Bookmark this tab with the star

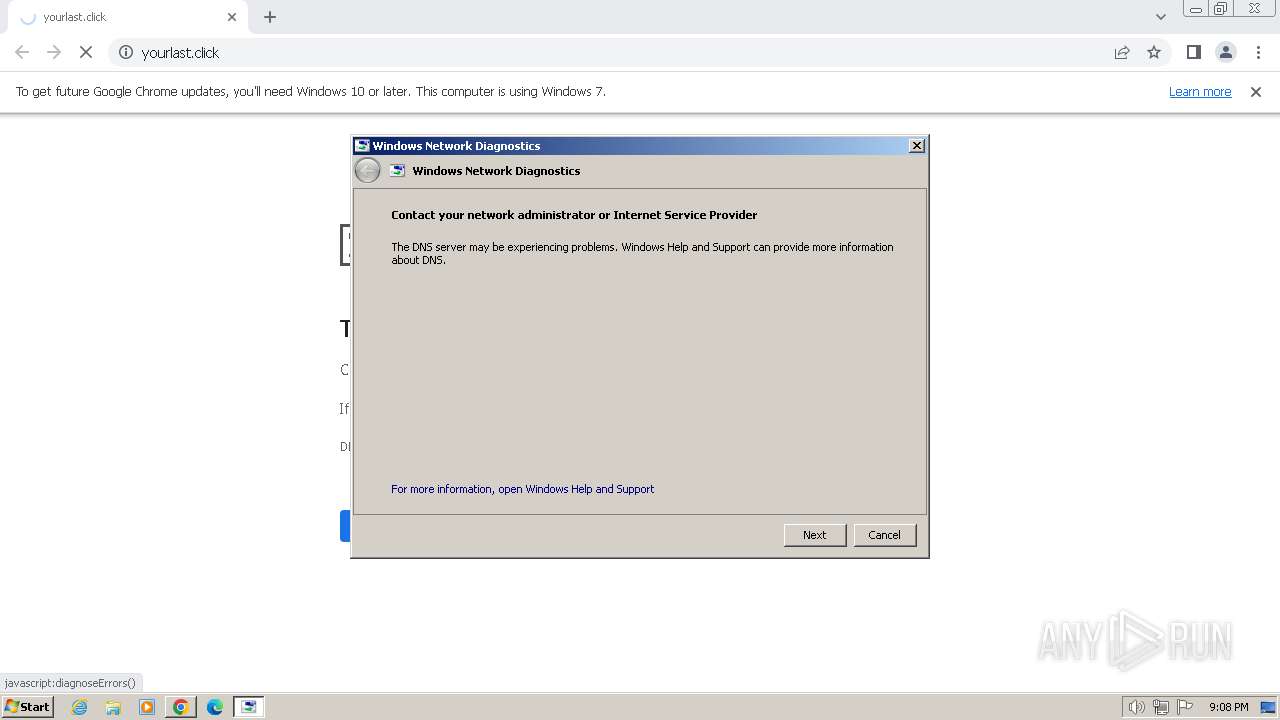[x=1154, y=52]
